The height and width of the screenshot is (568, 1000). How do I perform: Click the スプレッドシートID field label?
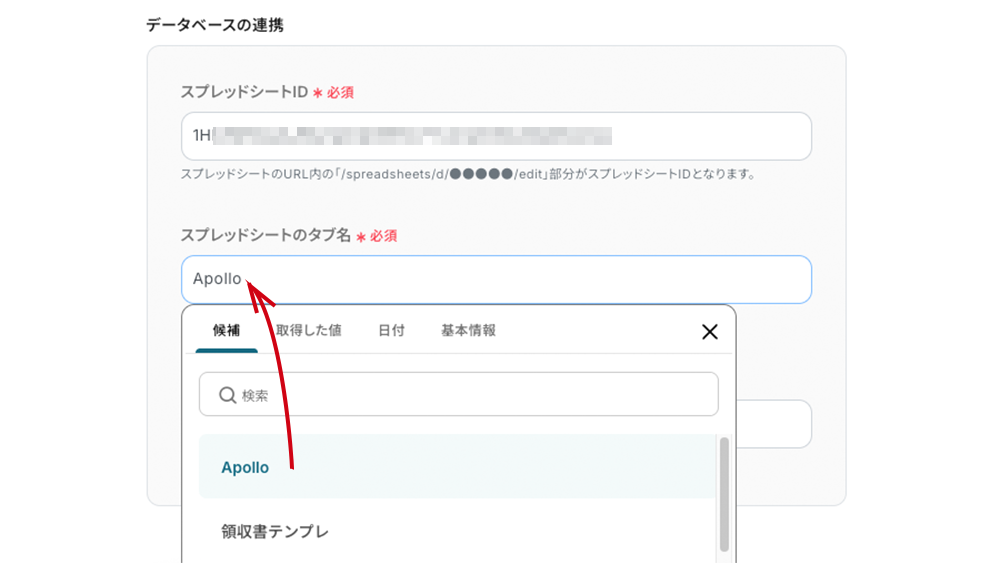(x=244, y=92)
